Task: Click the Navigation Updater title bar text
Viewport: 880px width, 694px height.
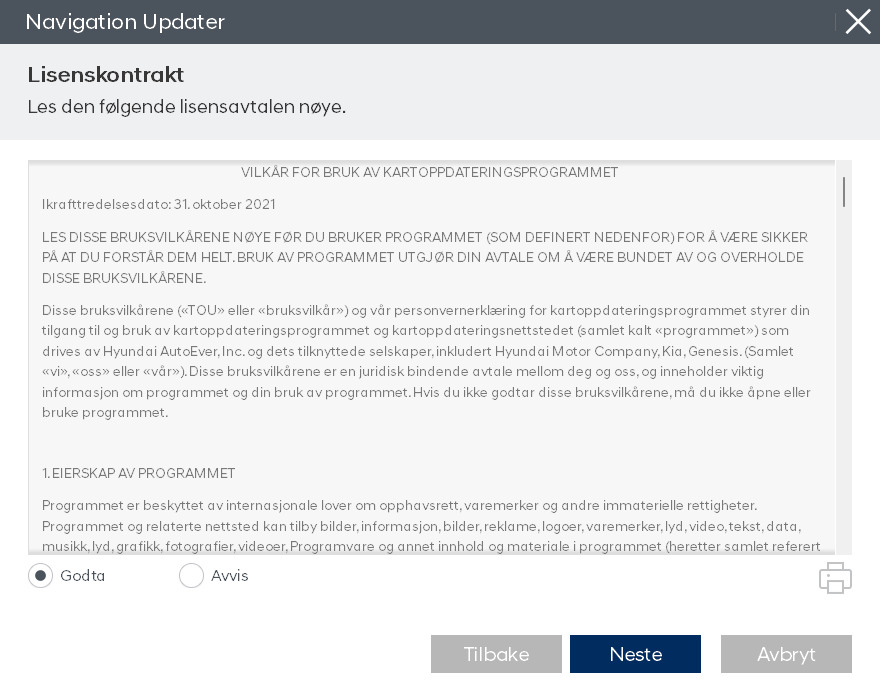Action: tap(125, 22)
